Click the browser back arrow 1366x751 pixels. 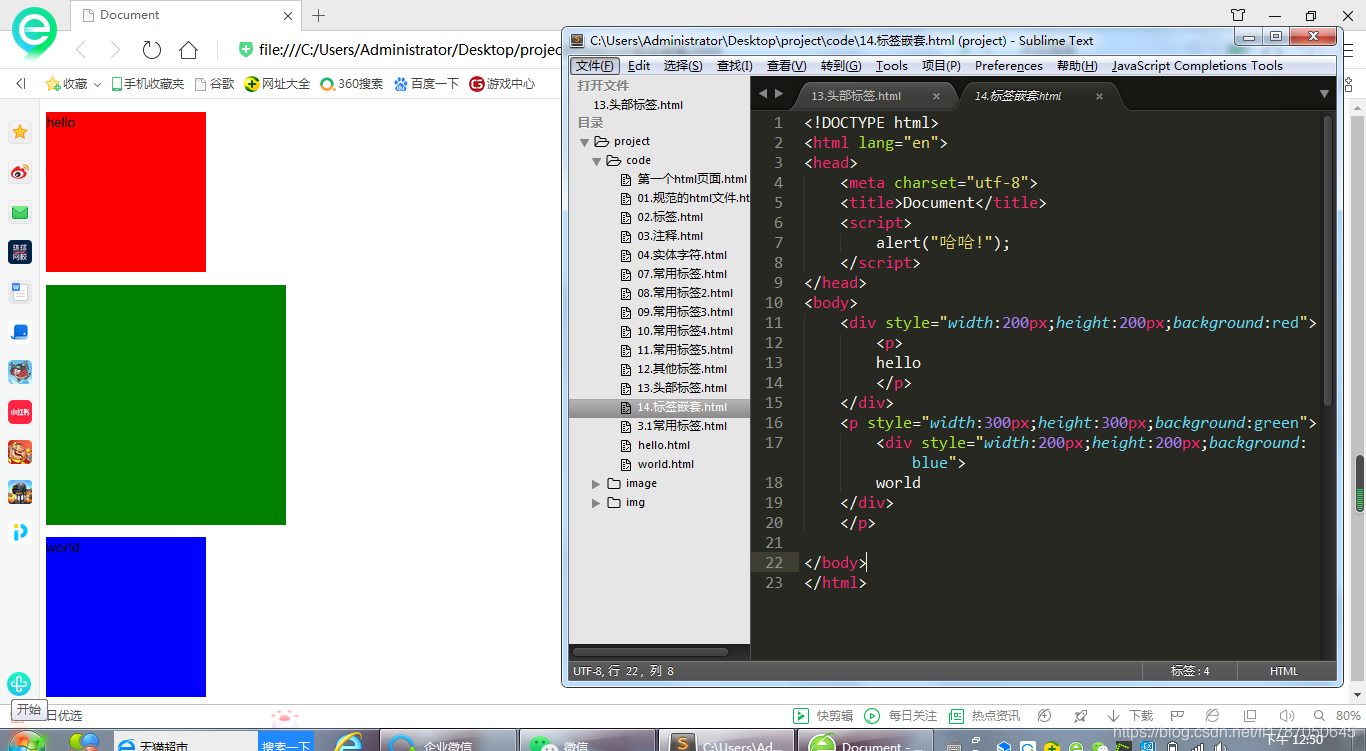coord(81,50)
